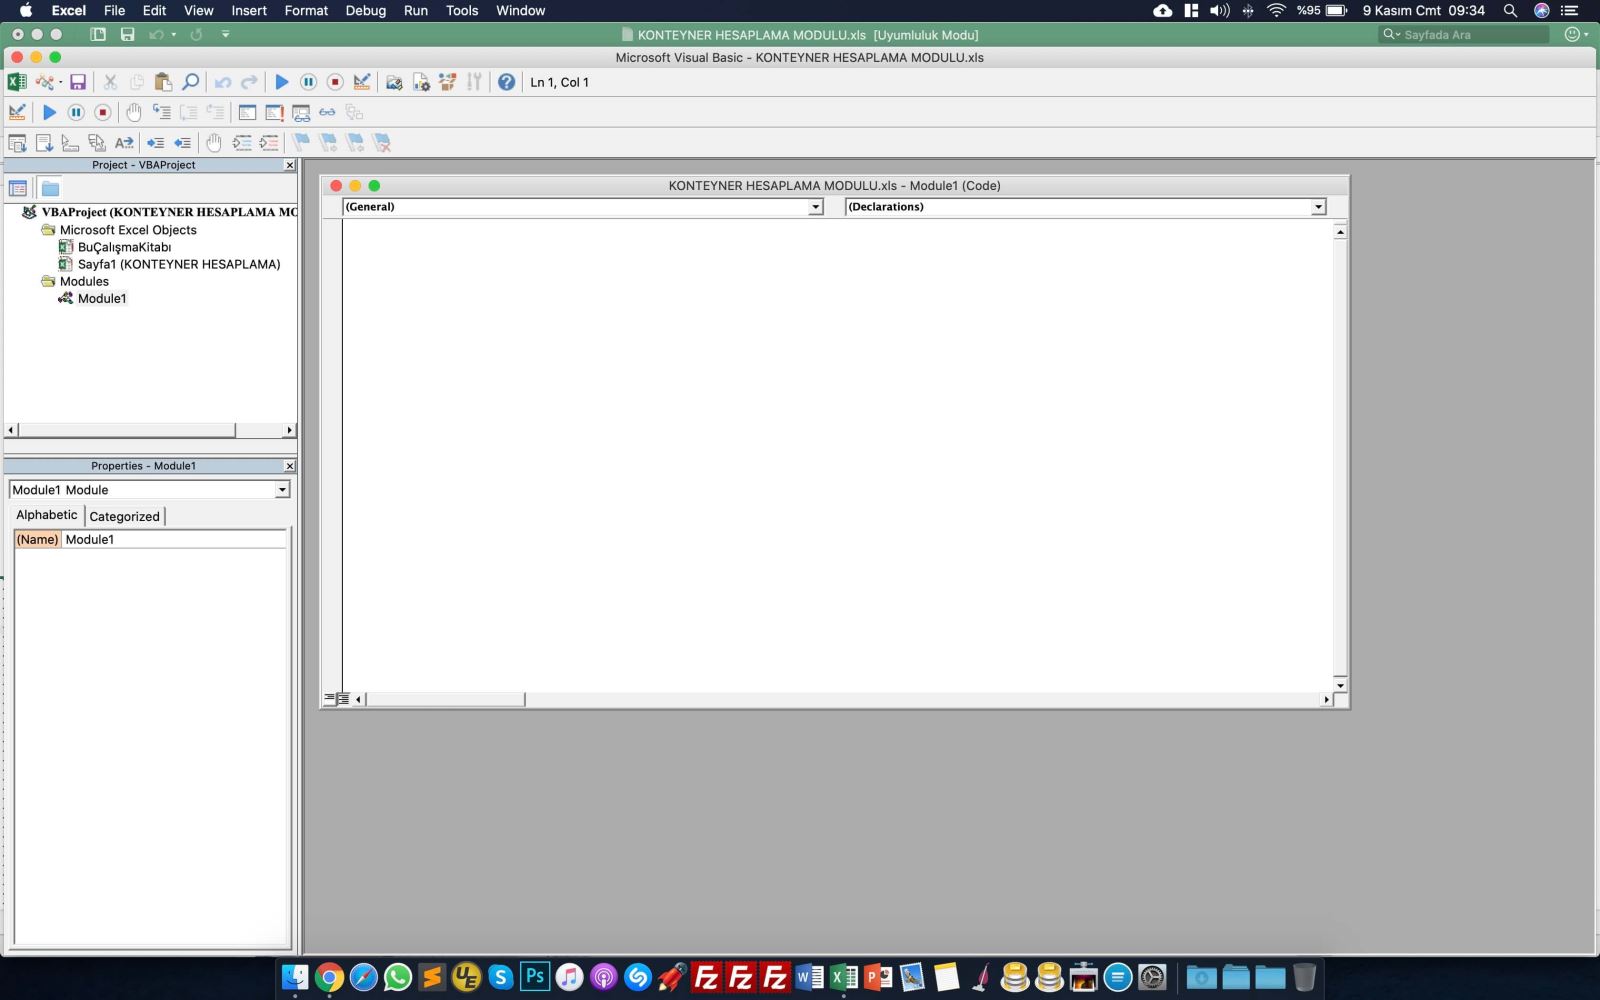Viewport: 1600px width, 1000px height.
Task: Click the Module1 name property field
Action: click(175, 539)
